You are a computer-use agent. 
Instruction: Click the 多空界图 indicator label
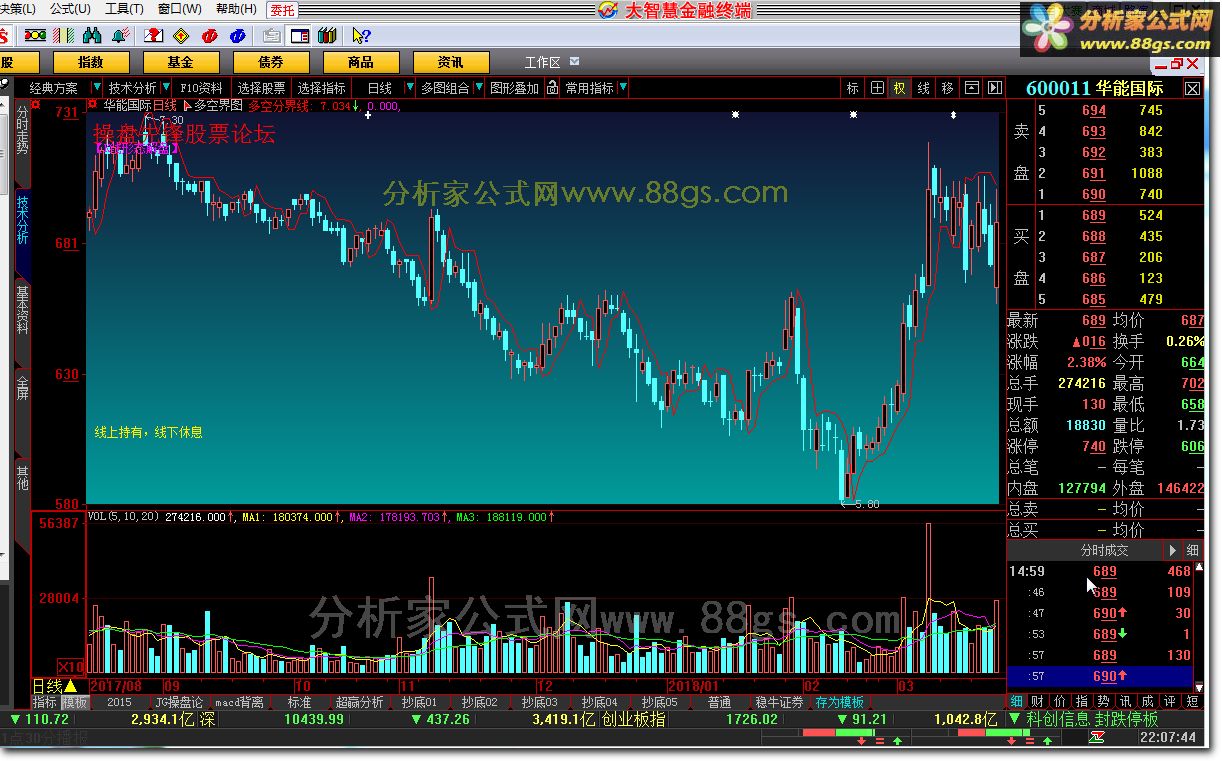tap(218, 104)
